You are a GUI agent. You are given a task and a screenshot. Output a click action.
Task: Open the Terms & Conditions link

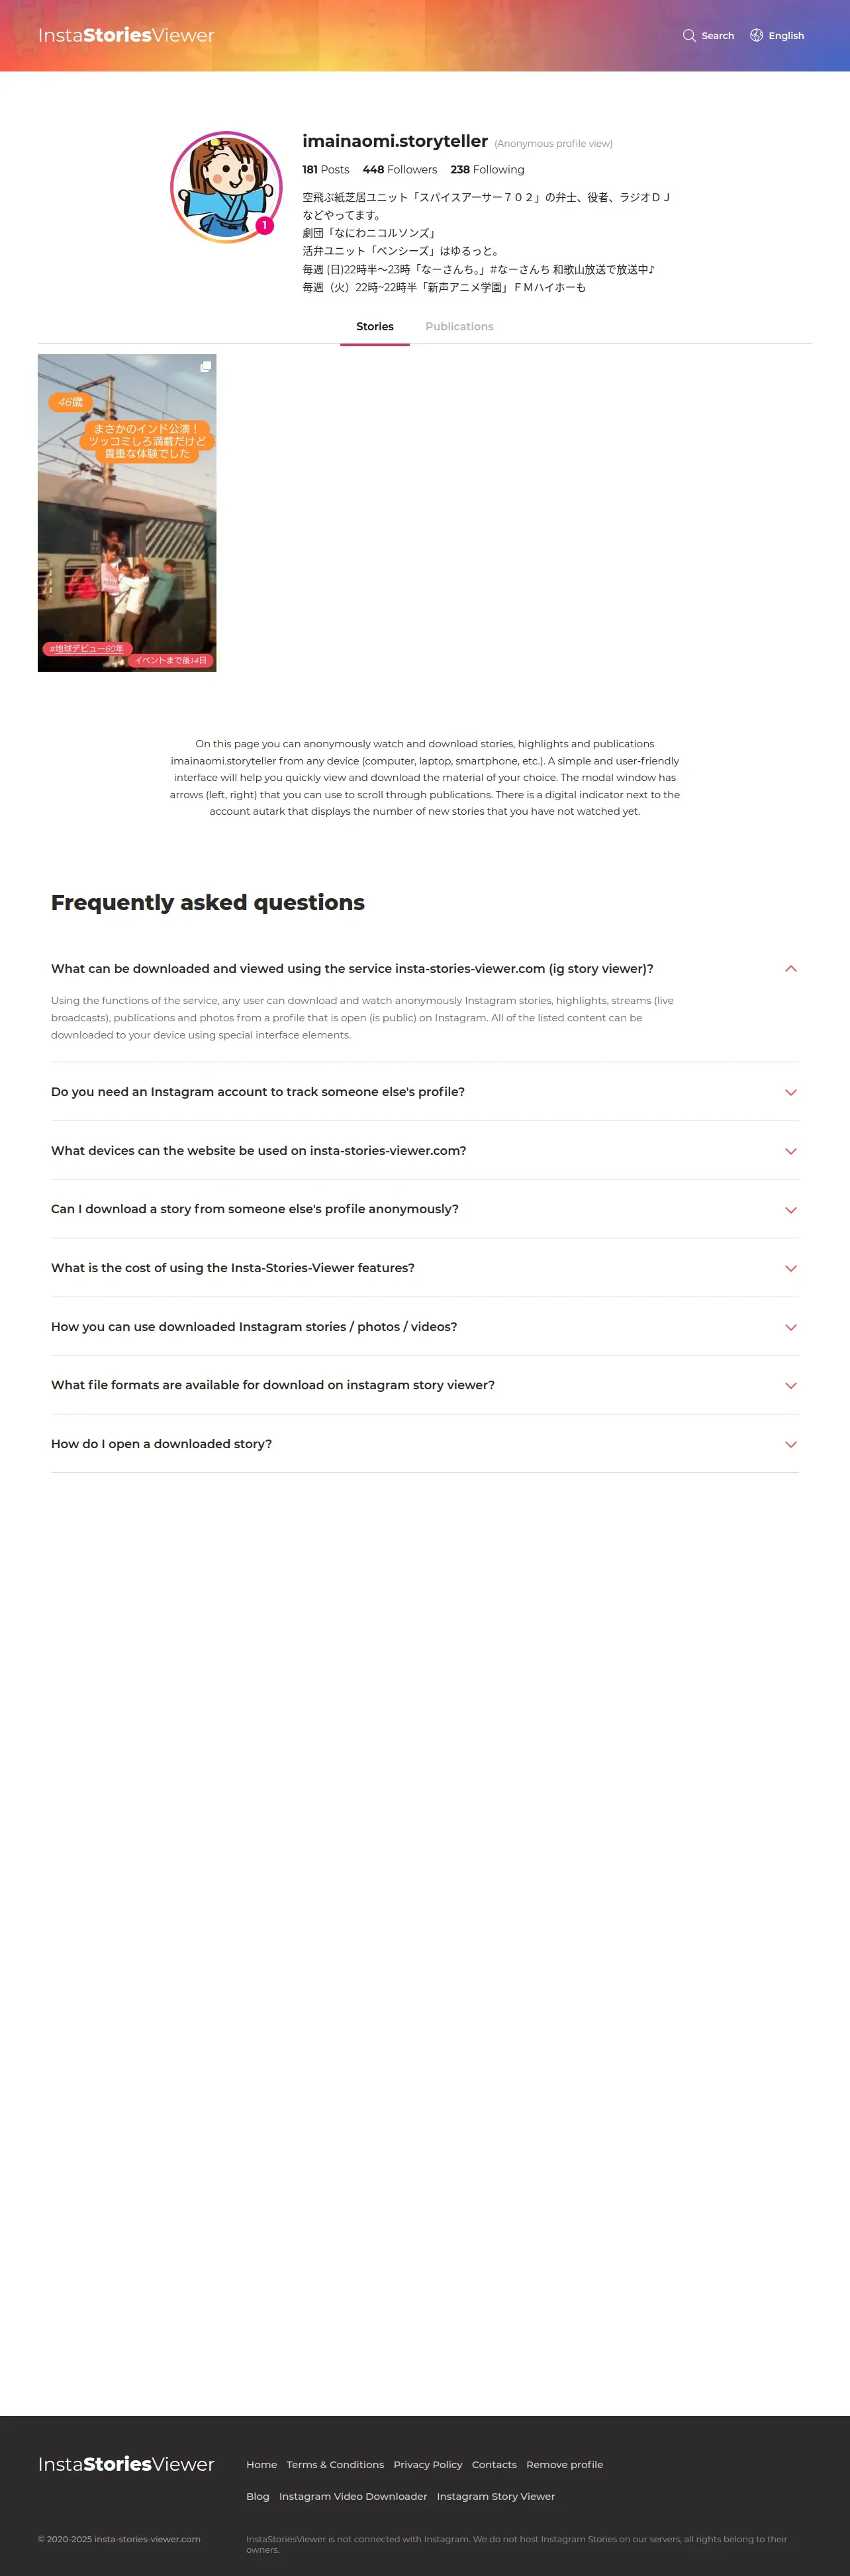click(x=335, y=2464)
